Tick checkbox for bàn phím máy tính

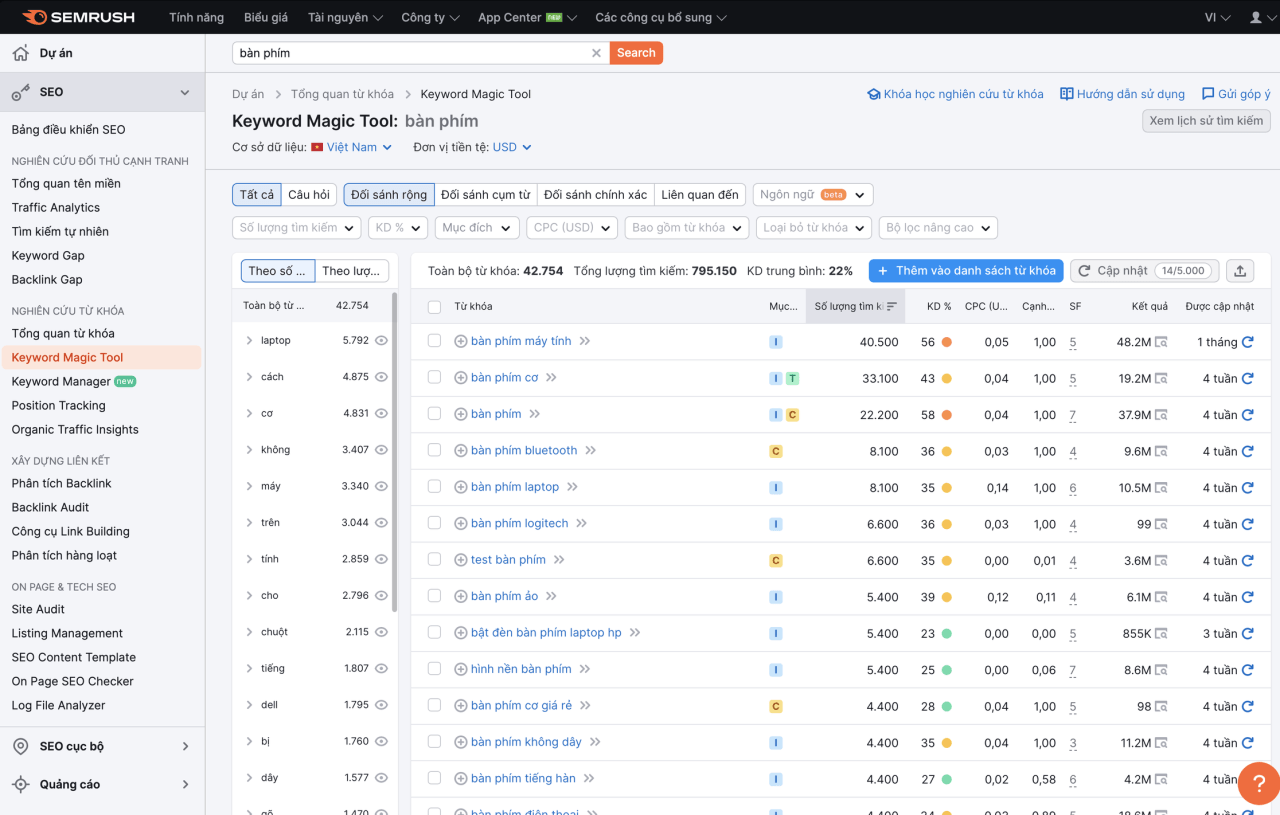[x=434, y=341]
